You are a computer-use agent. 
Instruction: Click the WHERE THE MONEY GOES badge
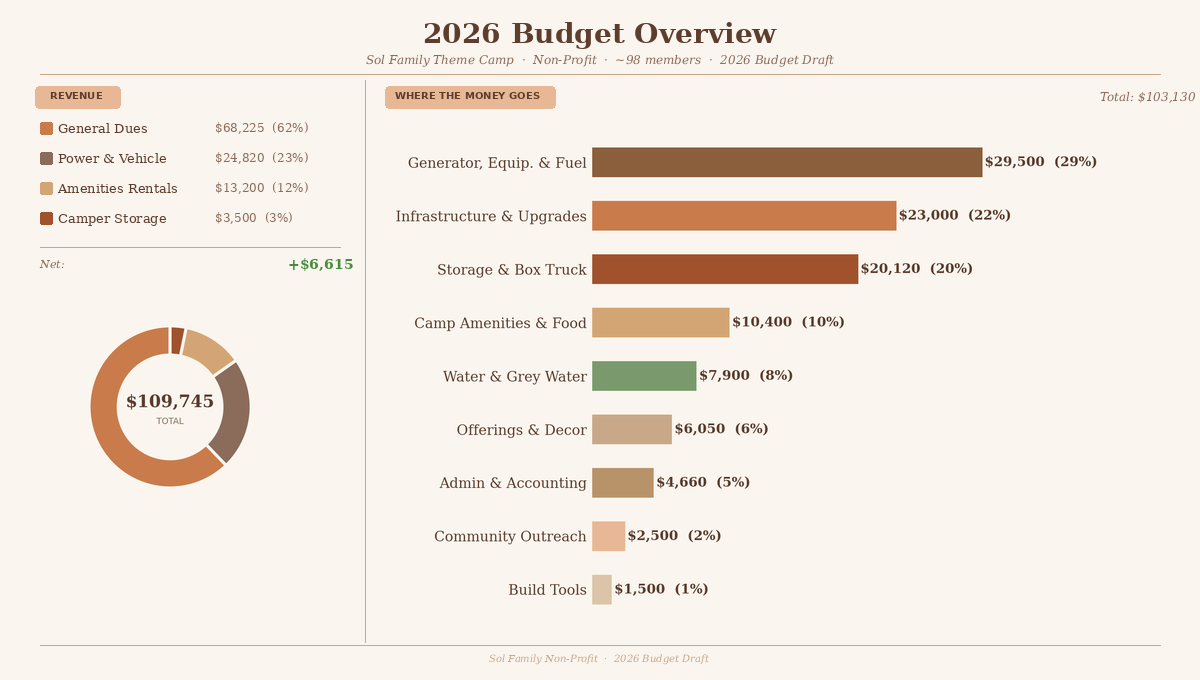[x=470, y=97]
